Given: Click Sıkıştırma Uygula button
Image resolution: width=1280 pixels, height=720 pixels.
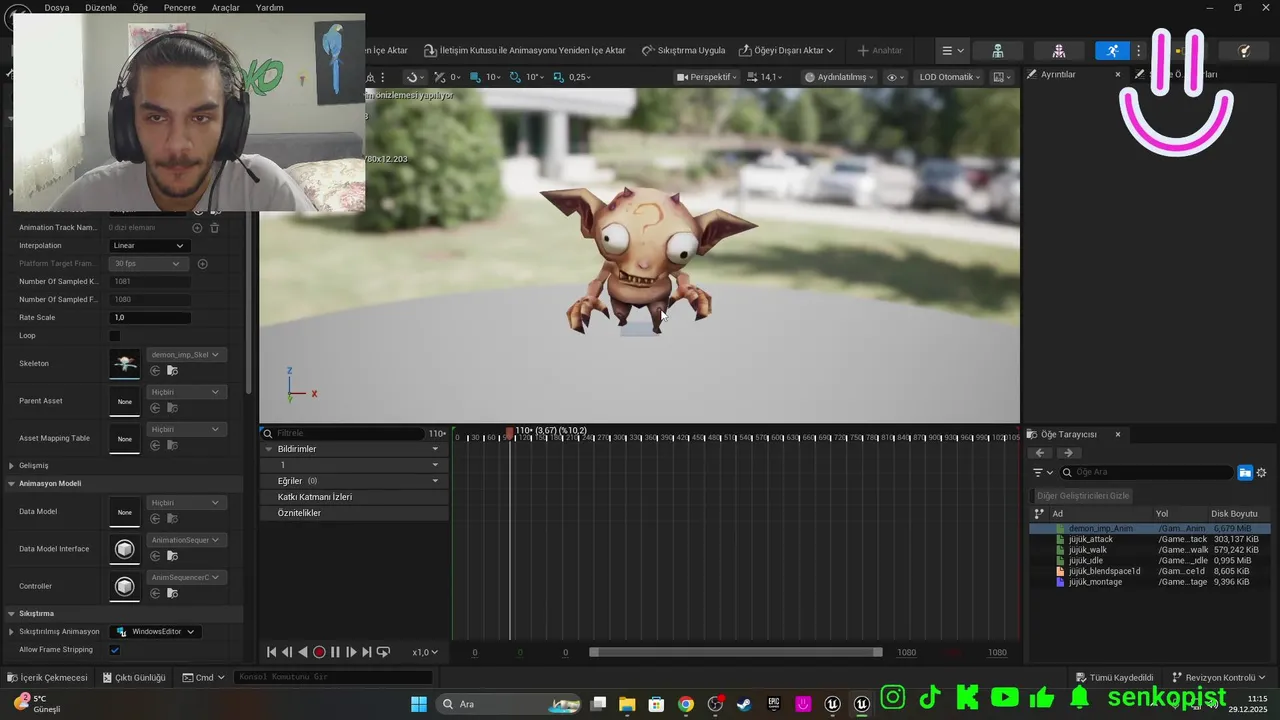Looking at the screenshot, I should [684, 51].
